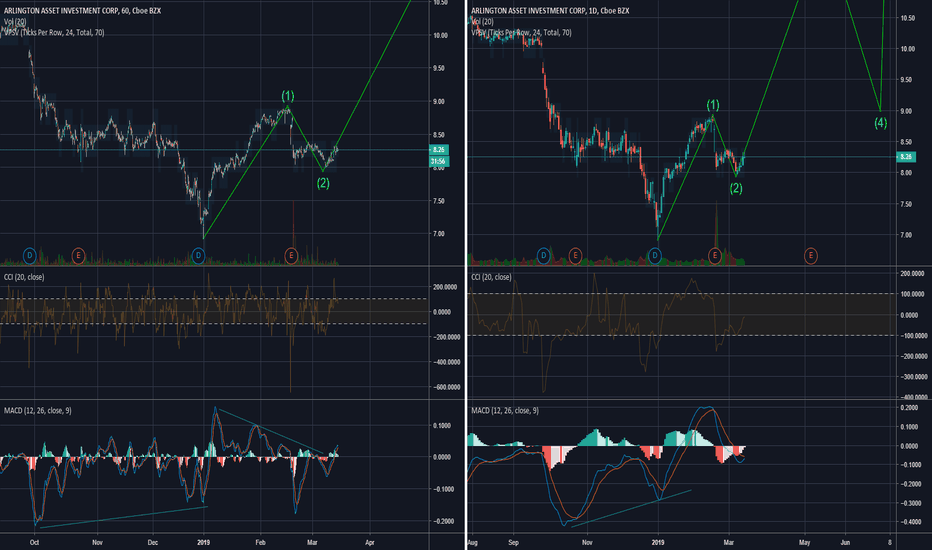Image resolution: width=932 pixels, height=550 pixels.
Task: Click the -0.2000 value on the 60-minute MACD scale
Action: [x=442, y=521]
